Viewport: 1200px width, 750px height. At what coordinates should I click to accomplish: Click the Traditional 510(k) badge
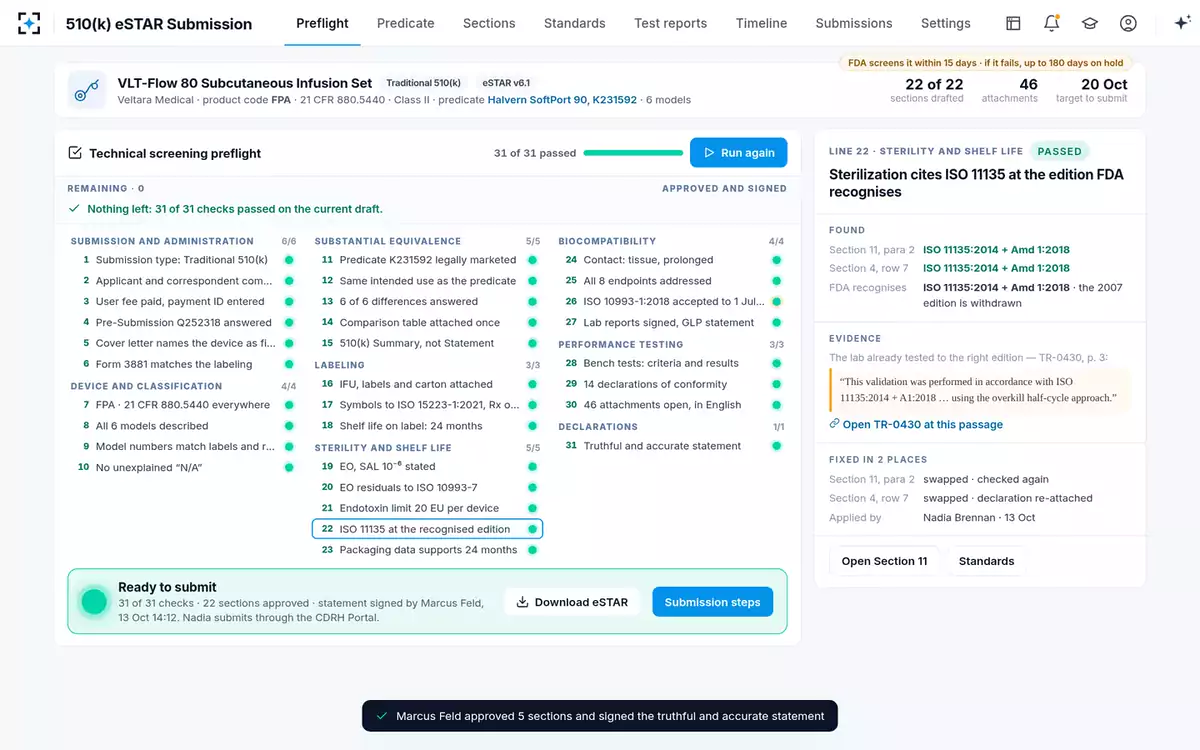pos(424,83)
